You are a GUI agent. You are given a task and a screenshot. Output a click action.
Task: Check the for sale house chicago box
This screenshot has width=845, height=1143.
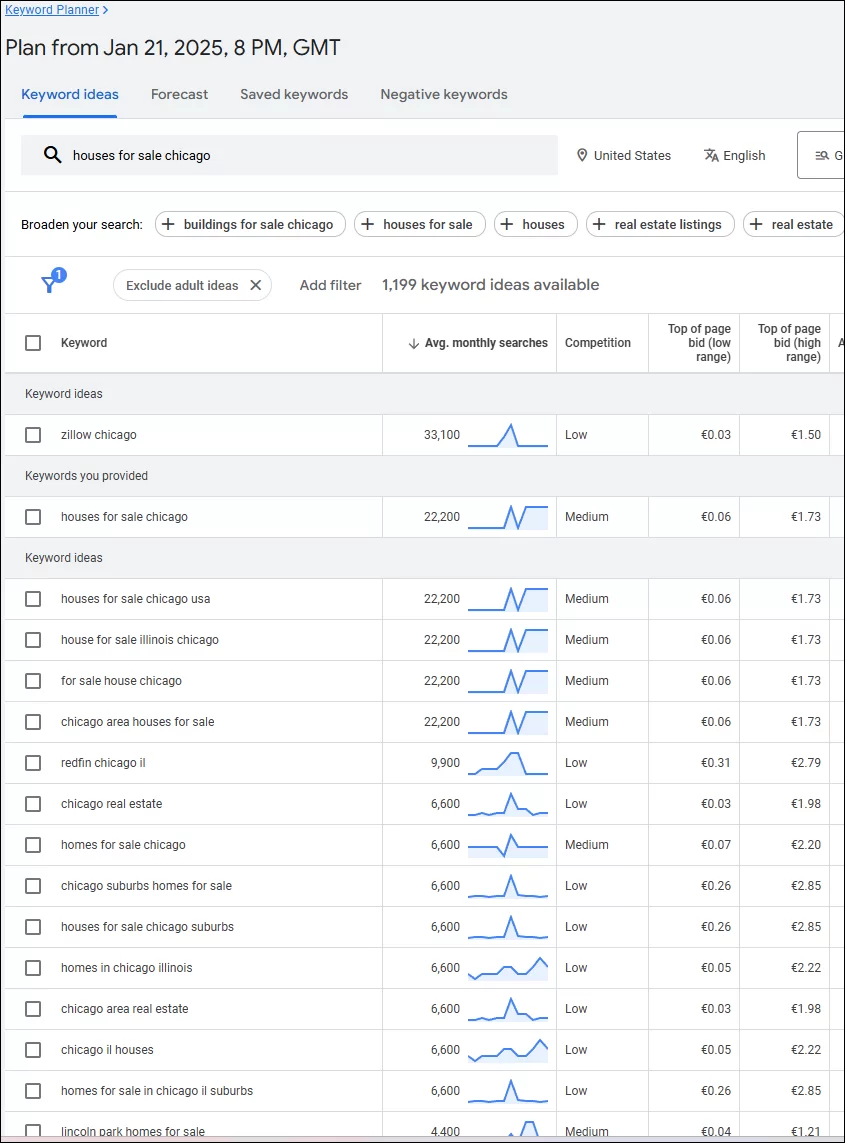pos(33,681)
